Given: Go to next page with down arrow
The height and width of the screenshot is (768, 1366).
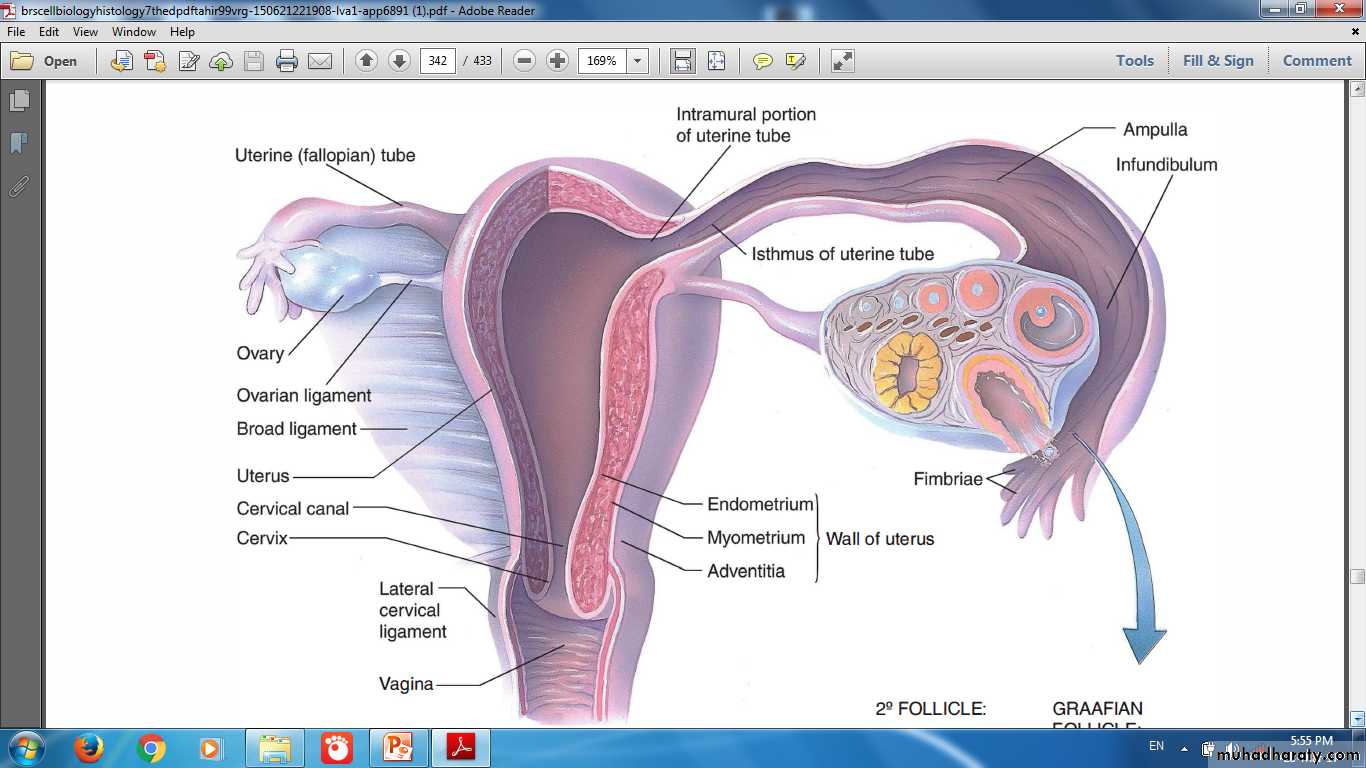Looking at the screenshot, I should pos(399,61).
